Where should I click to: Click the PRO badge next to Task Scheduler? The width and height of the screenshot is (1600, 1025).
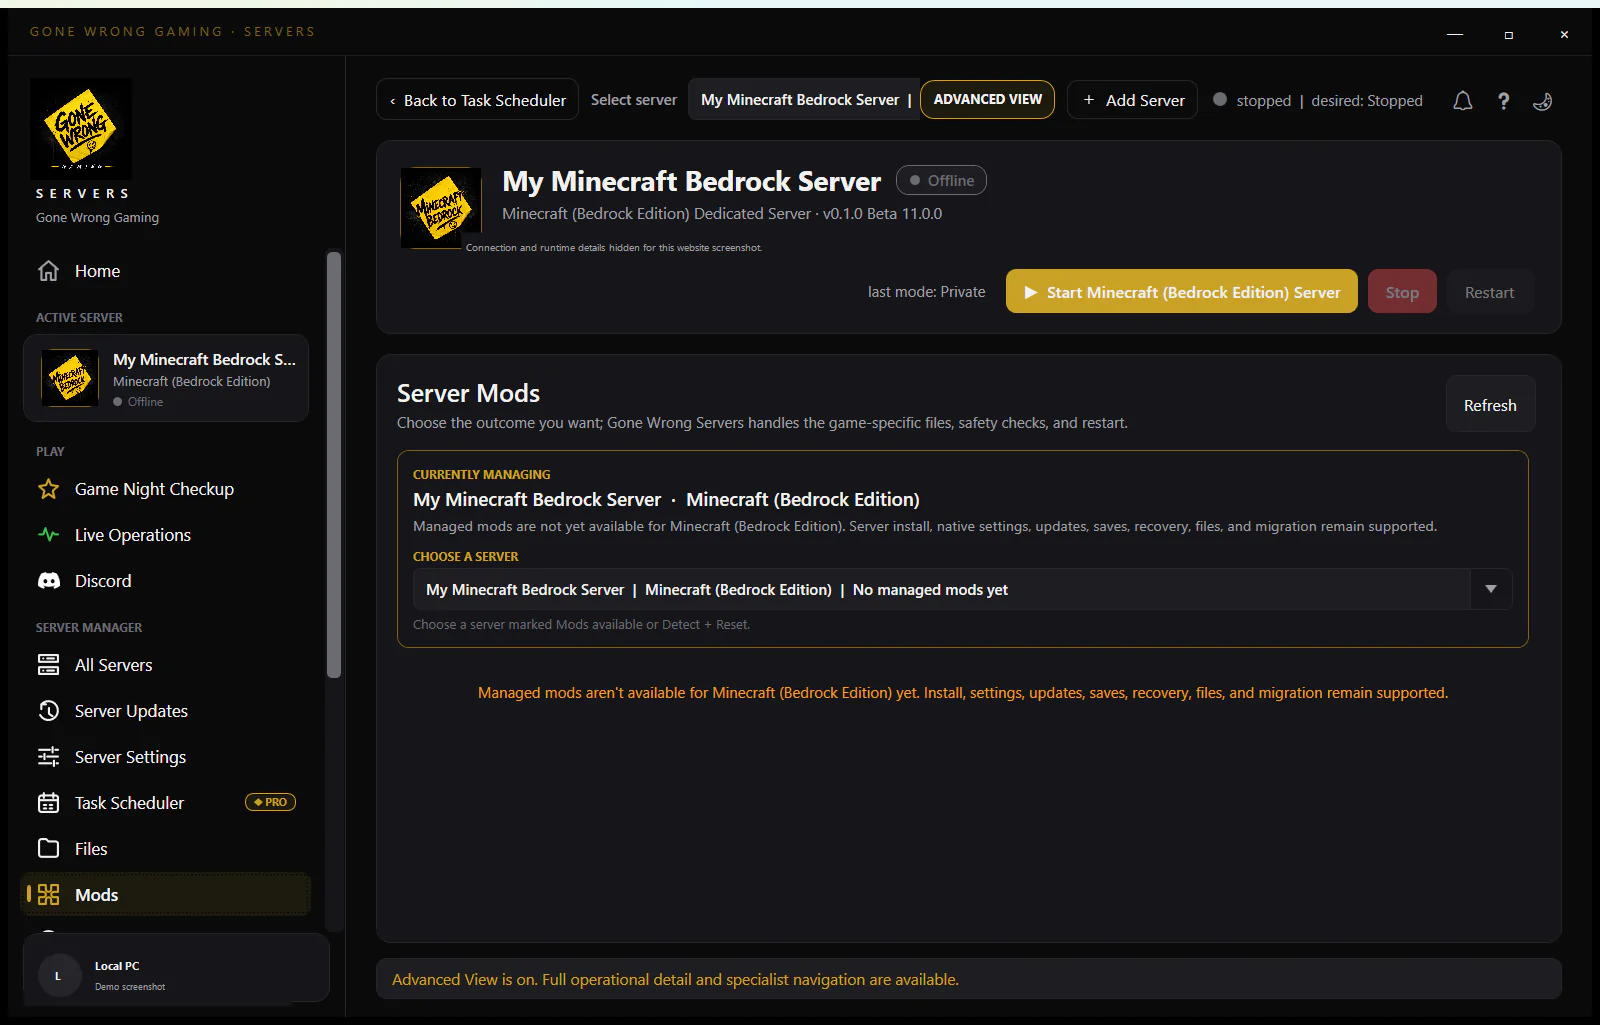tap(270, 802)
